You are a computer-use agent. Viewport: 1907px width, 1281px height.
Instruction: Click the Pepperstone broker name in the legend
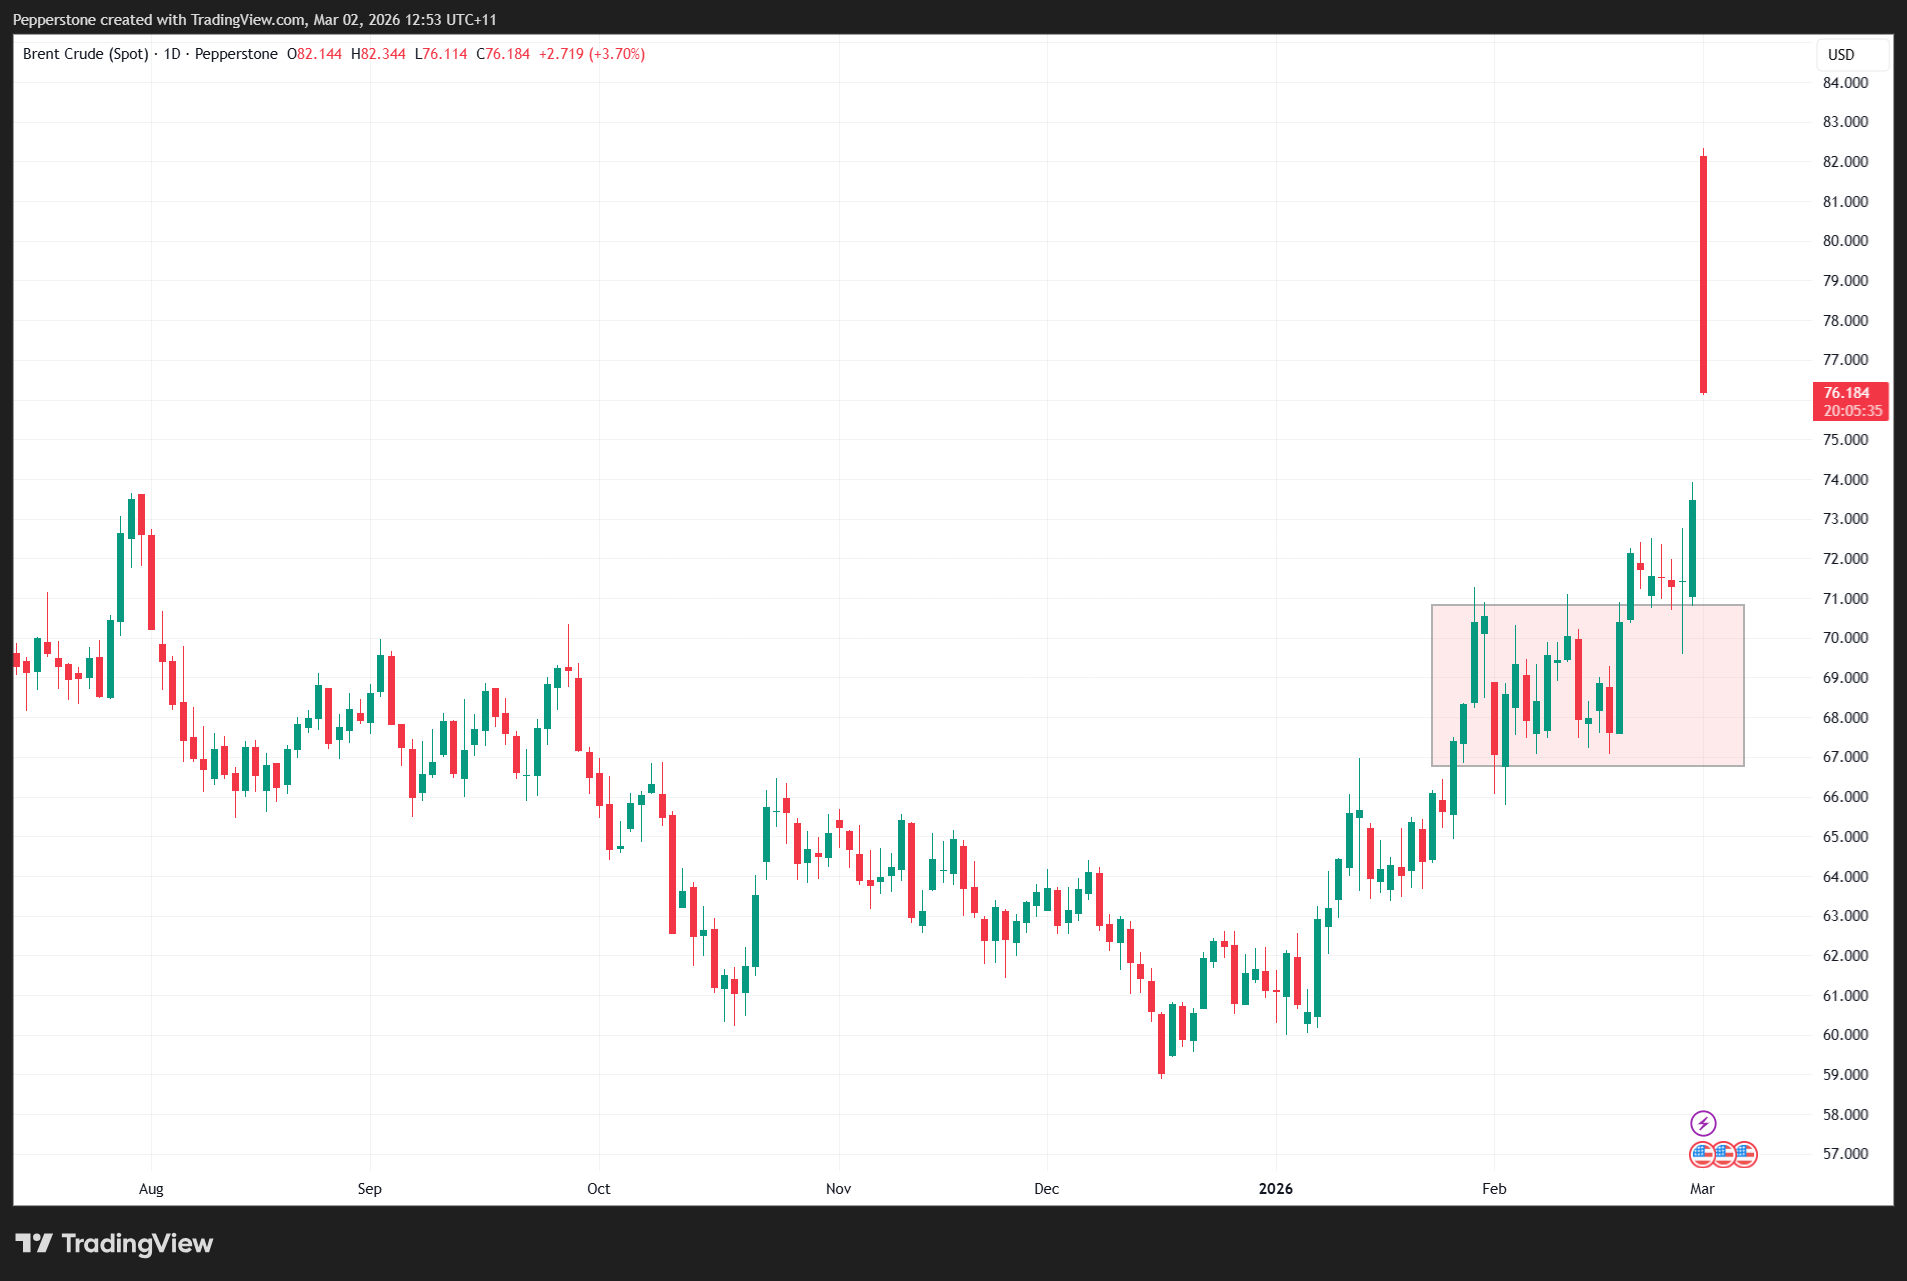[236, 54]
